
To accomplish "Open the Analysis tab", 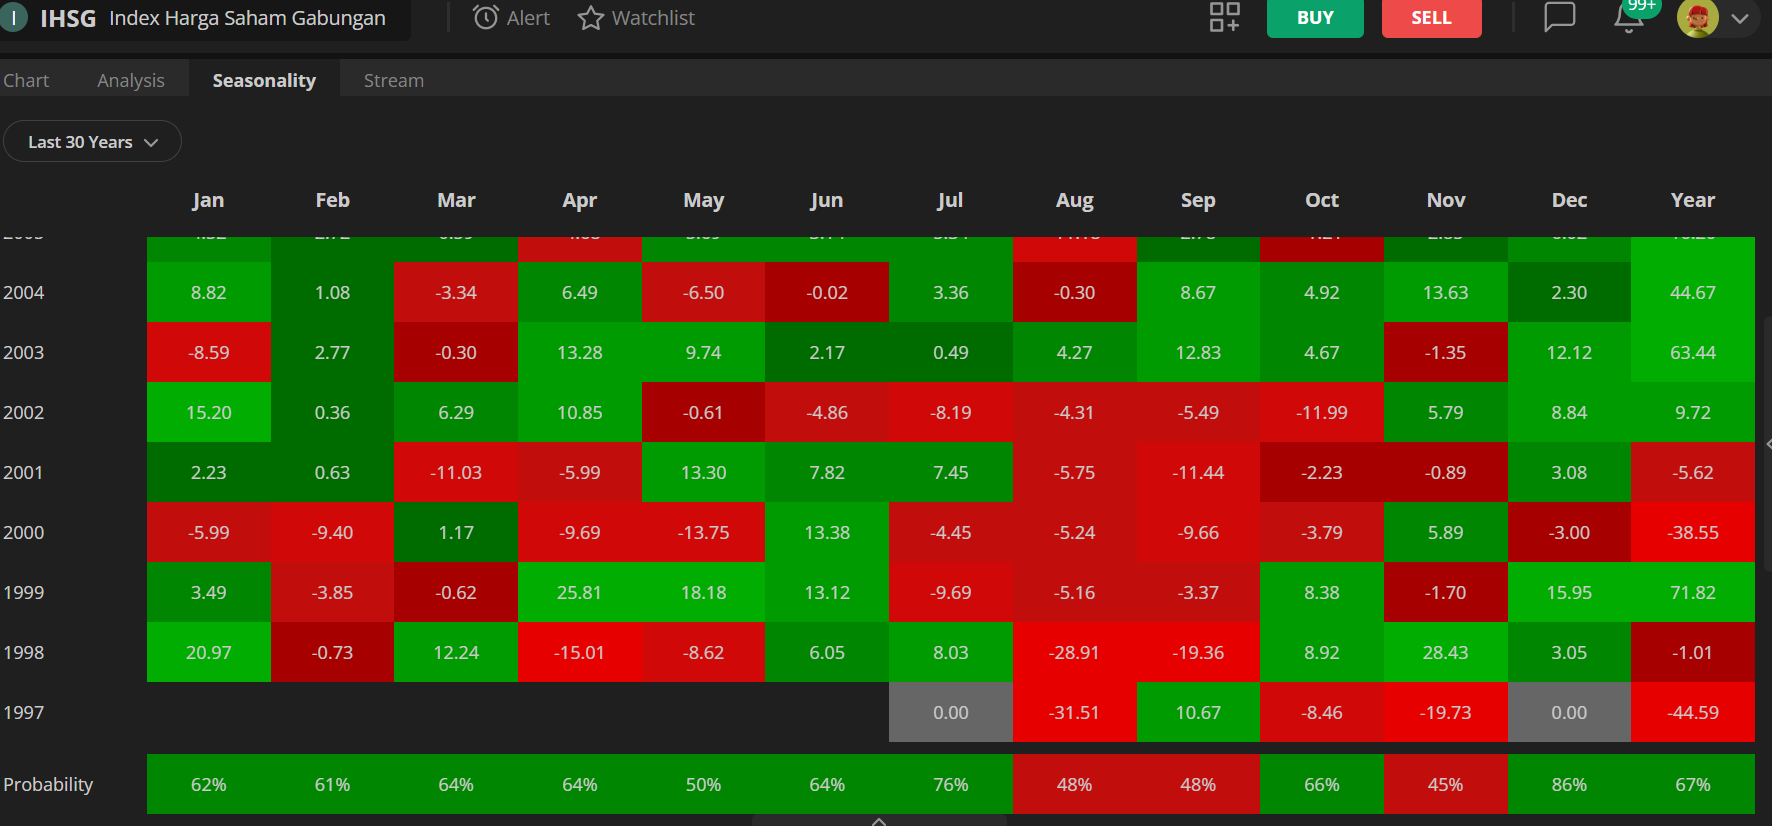I will (x=131, y=80).
